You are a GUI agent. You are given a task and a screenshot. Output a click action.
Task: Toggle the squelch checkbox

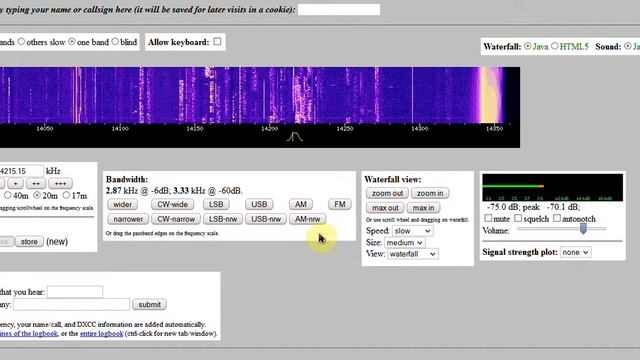coord(518,218)
